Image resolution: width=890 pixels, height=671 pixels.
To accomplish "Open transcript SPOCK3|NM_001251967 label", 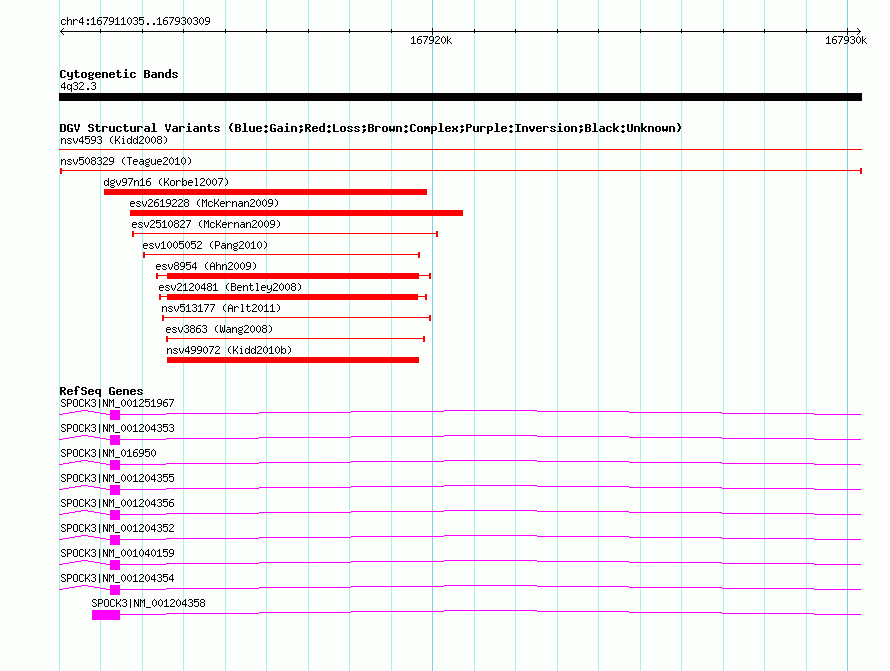I will point(117,403).
